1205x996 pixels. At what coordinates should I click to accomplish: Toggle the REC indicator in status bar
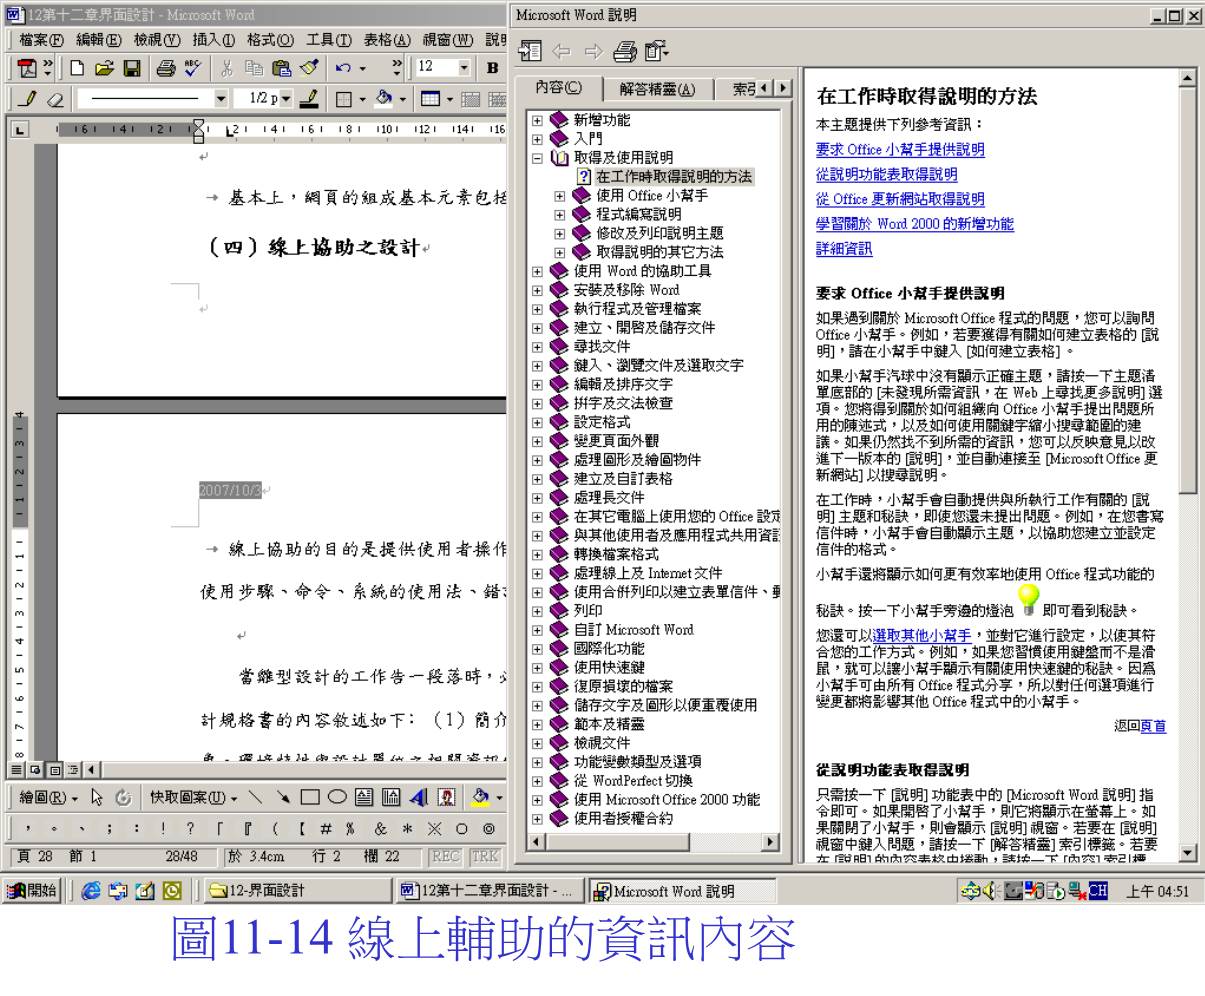pos(444,856)
